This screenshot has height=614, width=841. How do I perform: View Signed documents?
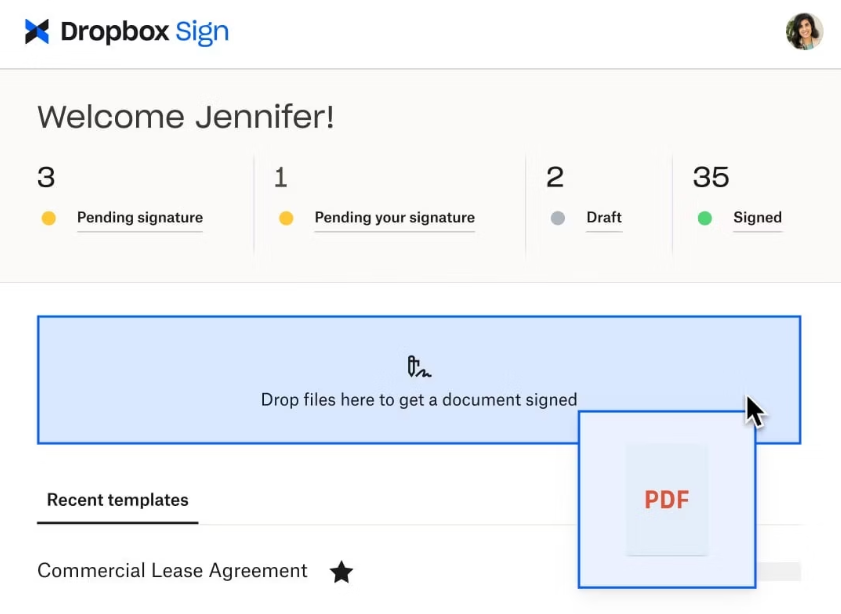(x=757, y=218)
